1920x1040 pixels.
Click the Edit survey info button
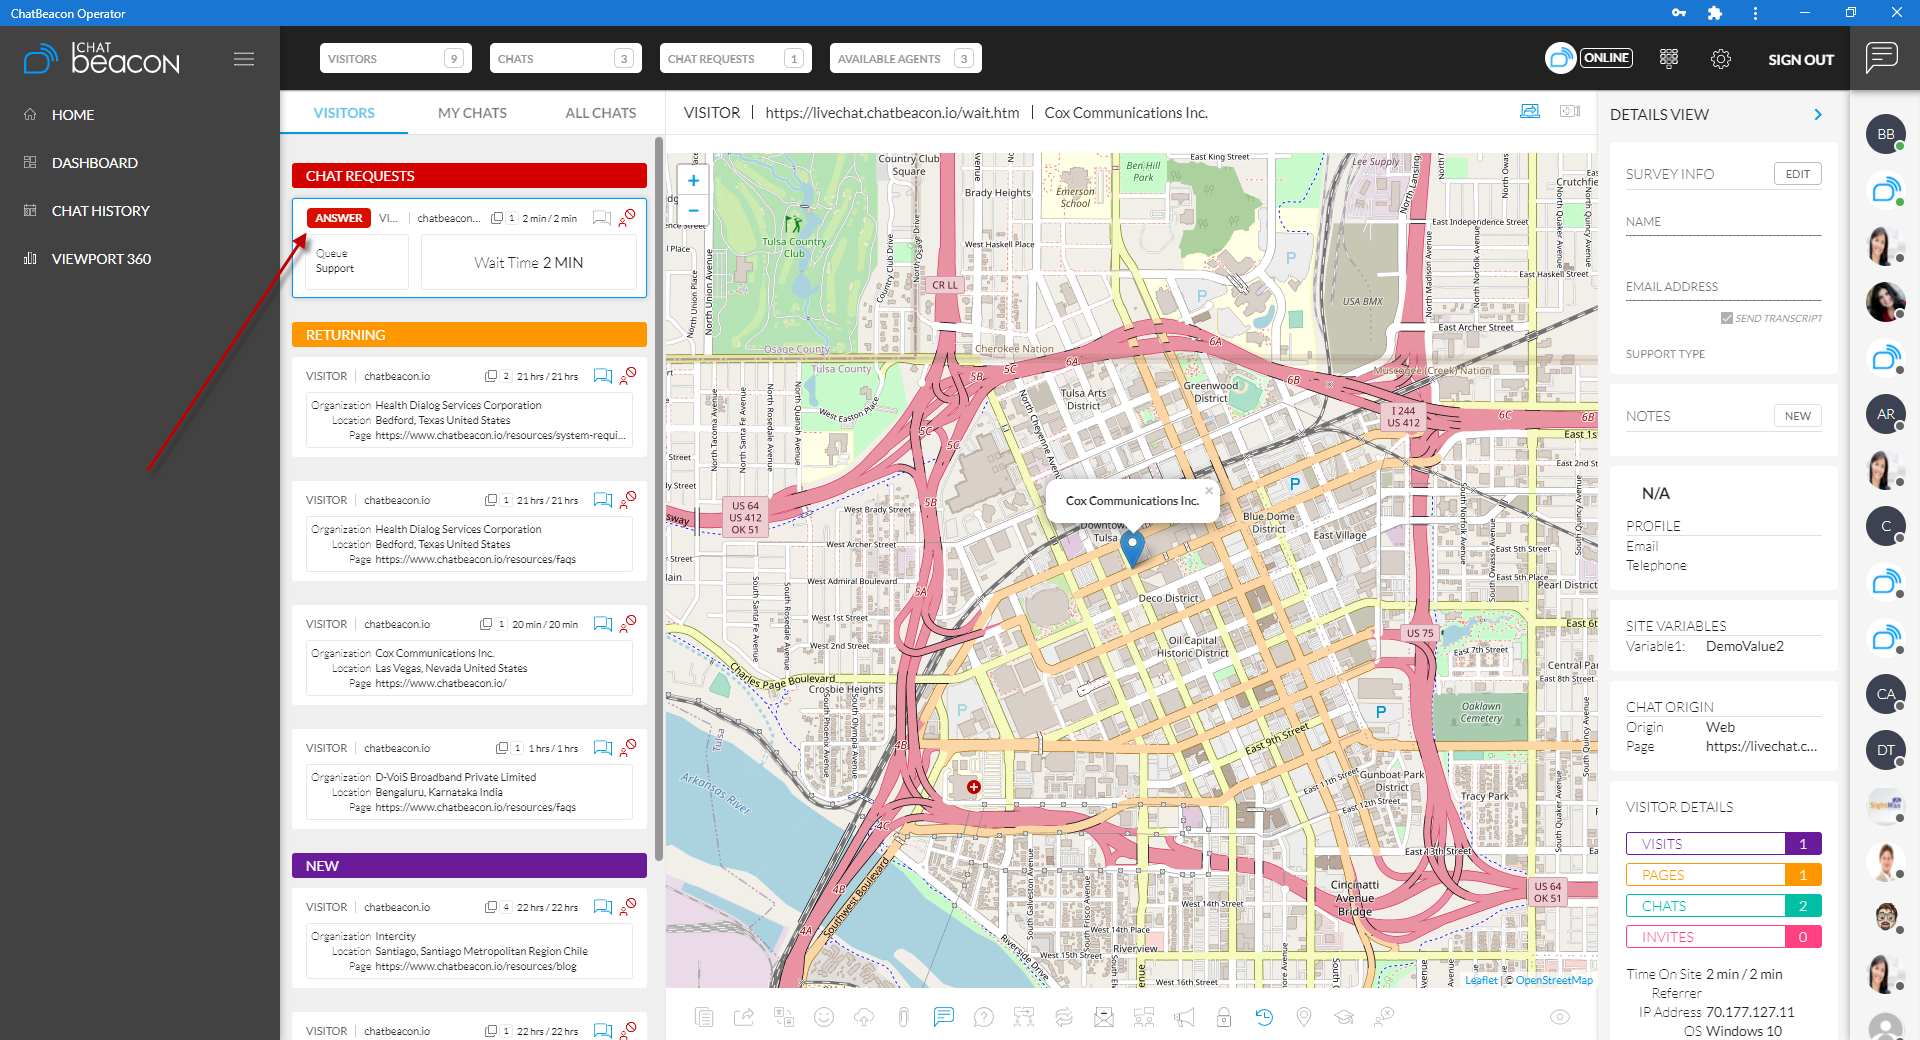(1798, 174)
